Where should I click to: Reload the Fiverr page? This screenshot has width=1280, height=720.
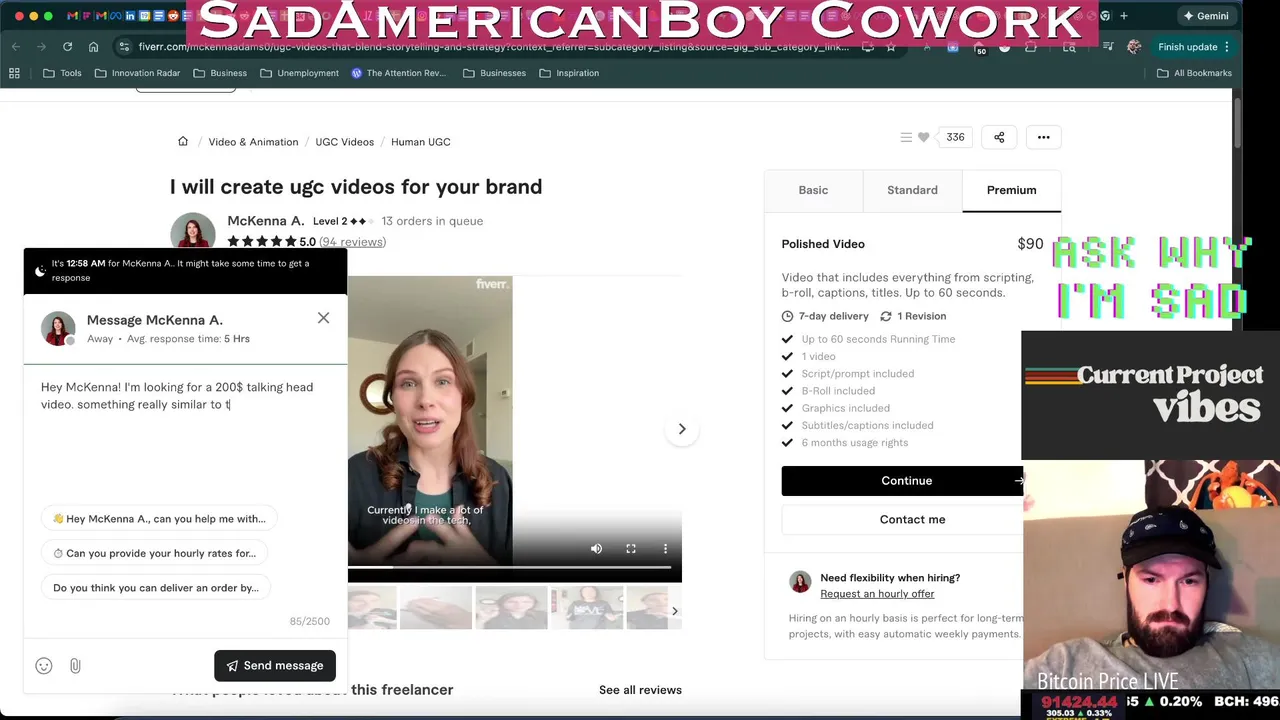[x=67, y=47]
